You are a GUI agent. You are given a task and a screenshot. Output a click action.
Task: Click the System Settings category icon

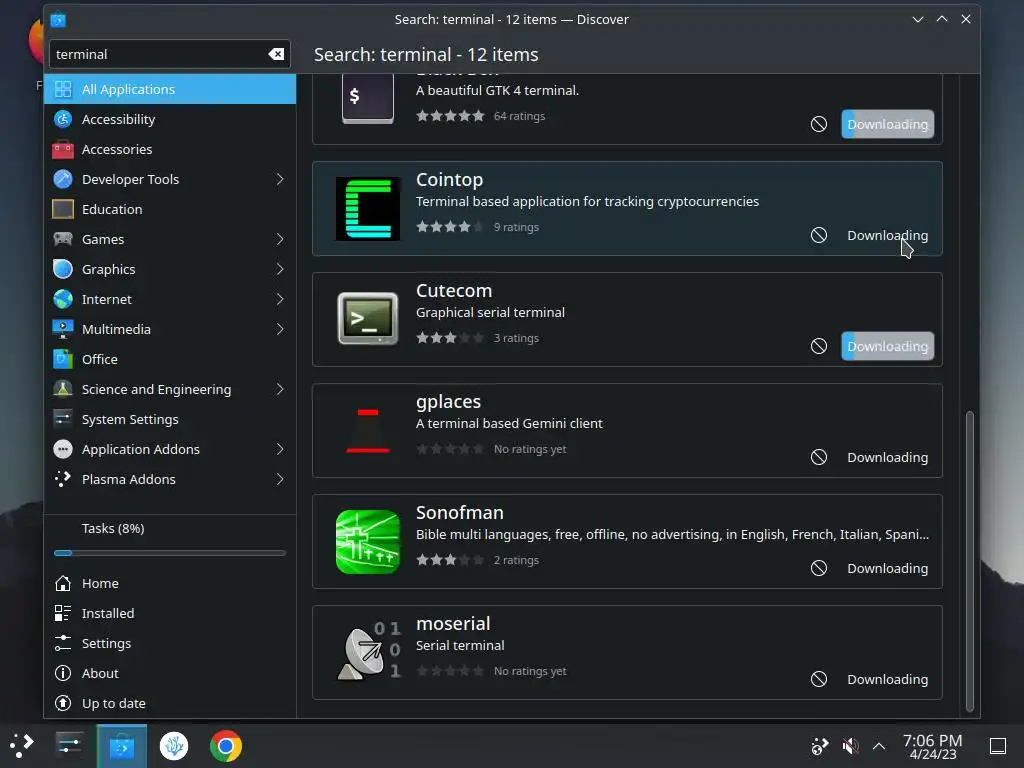(x=63, y=419)
